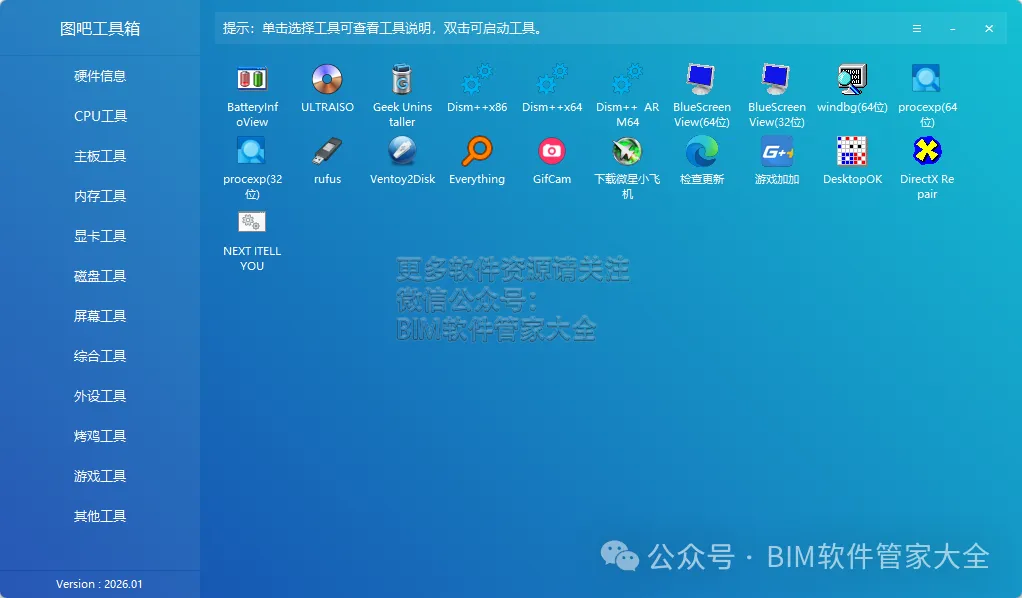The height and width of the screenshot is (598, 1022).
Task: Select the Dism++x64 gear icon
Action: click(x=552, y=80)
